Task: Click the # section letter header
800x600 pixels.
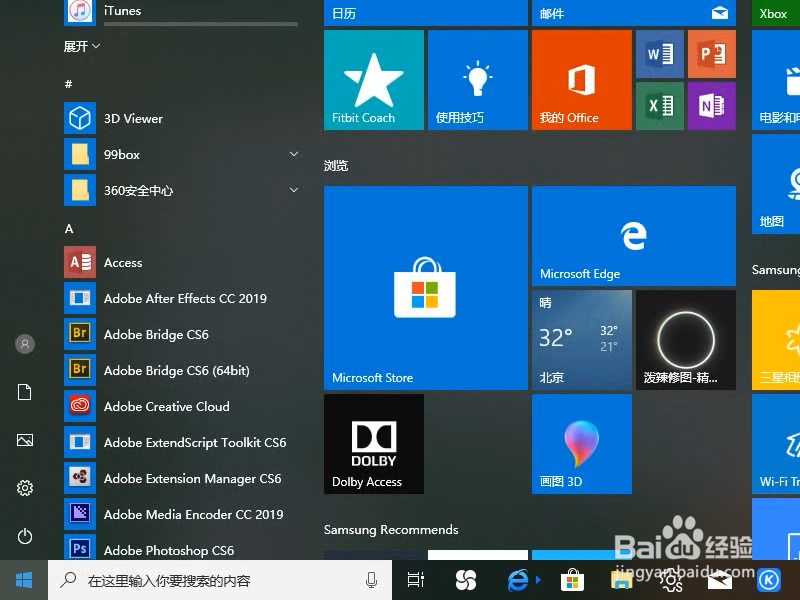Action: (68, 84)
